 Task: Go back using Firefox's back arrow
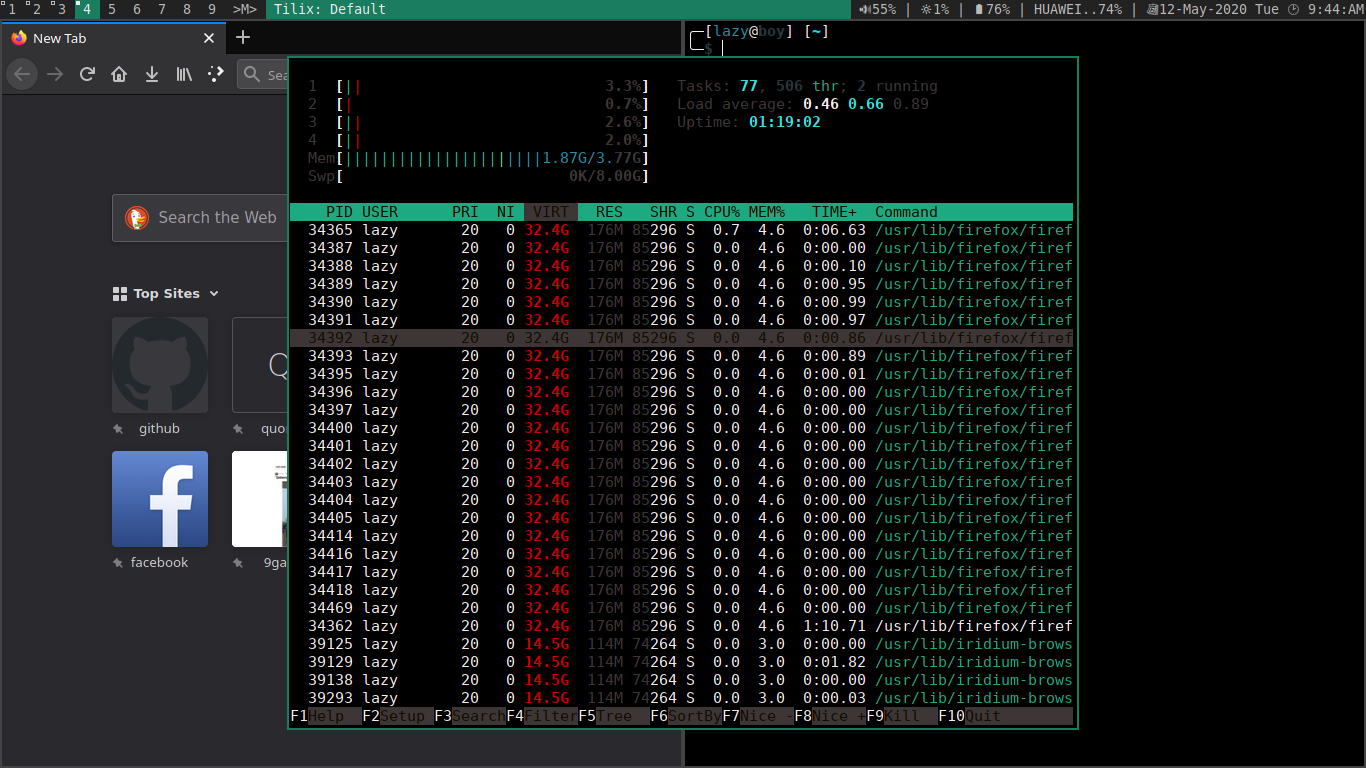(x=23, y=74)
